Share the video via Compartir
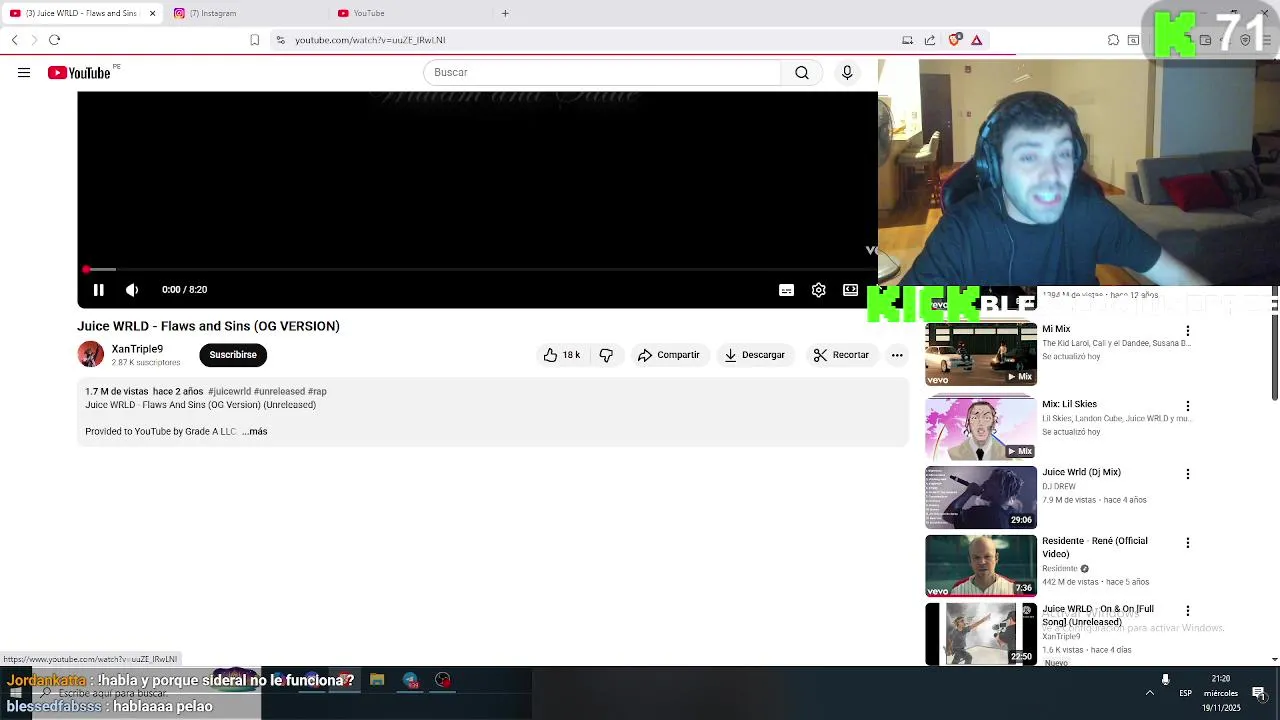 pyautogui.click(x=668, y=355)
